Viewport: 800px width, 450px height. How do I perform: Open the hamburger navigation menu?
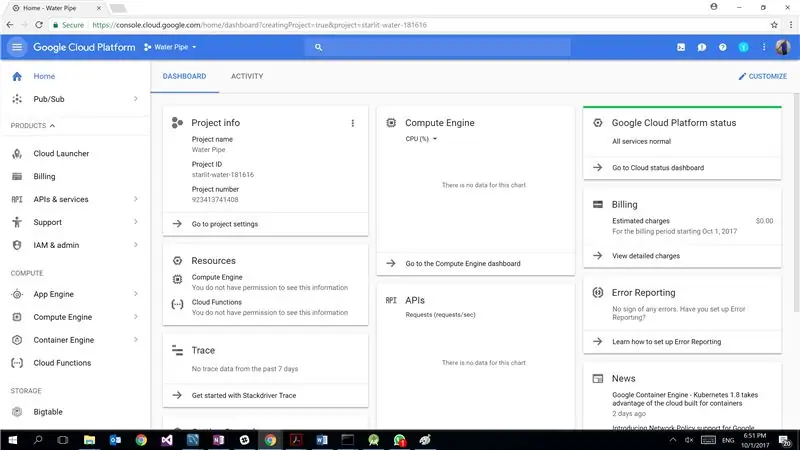pyautogui.click(x=17, y=47)
